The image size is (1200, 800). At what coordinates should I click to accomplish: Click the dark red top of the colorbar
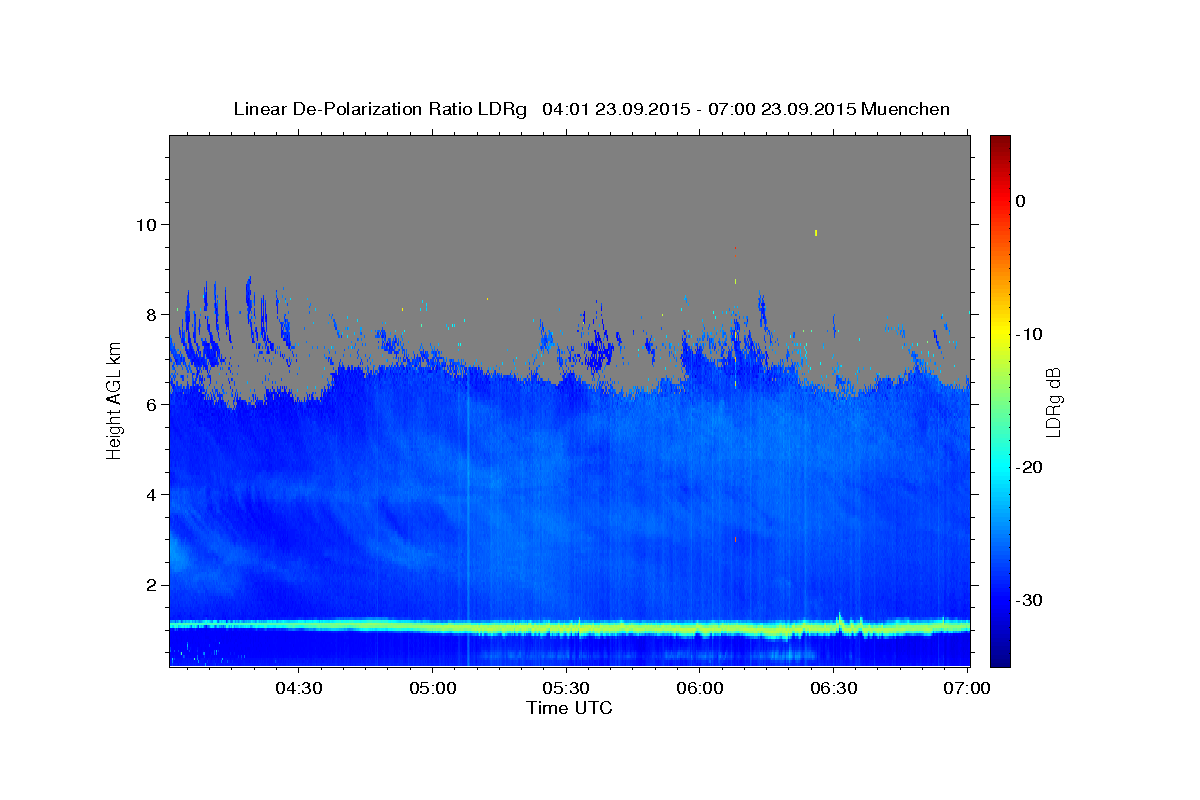(999, 142)
